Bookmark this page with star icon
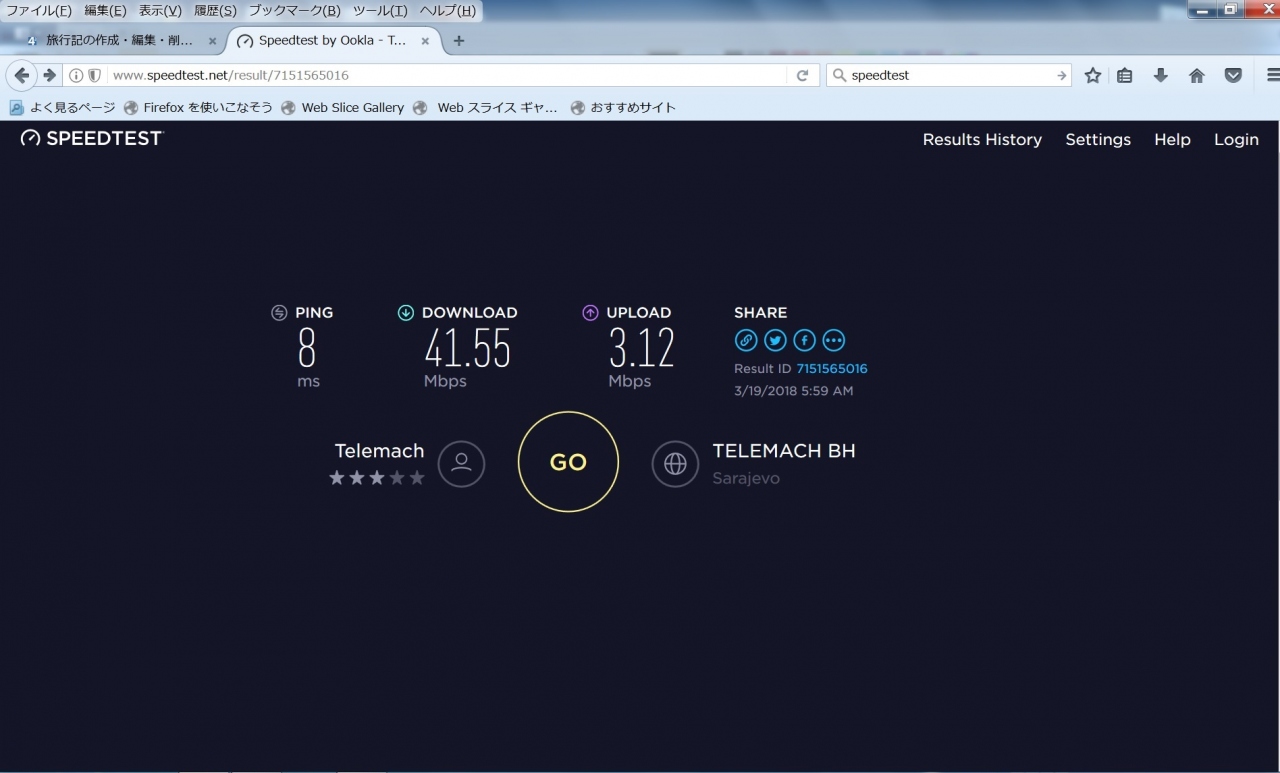This screenshot has height=773, width=1280. click(x=1093, y=75)
